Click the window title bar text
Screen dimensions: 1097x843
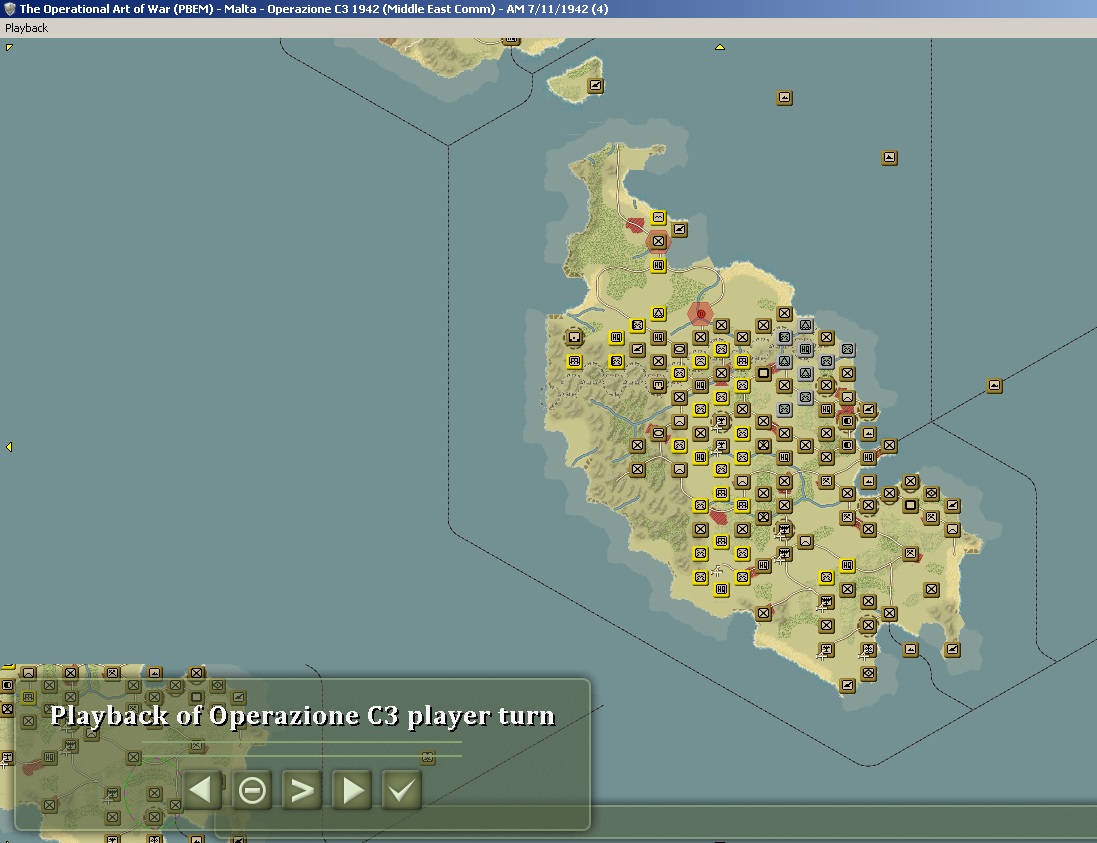pos(314,9)
